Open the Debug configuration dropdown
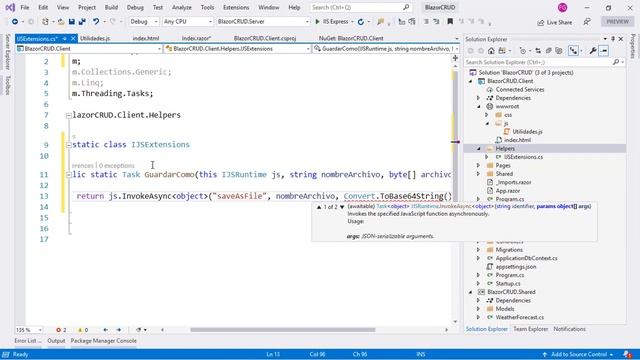 click(144, 22)
